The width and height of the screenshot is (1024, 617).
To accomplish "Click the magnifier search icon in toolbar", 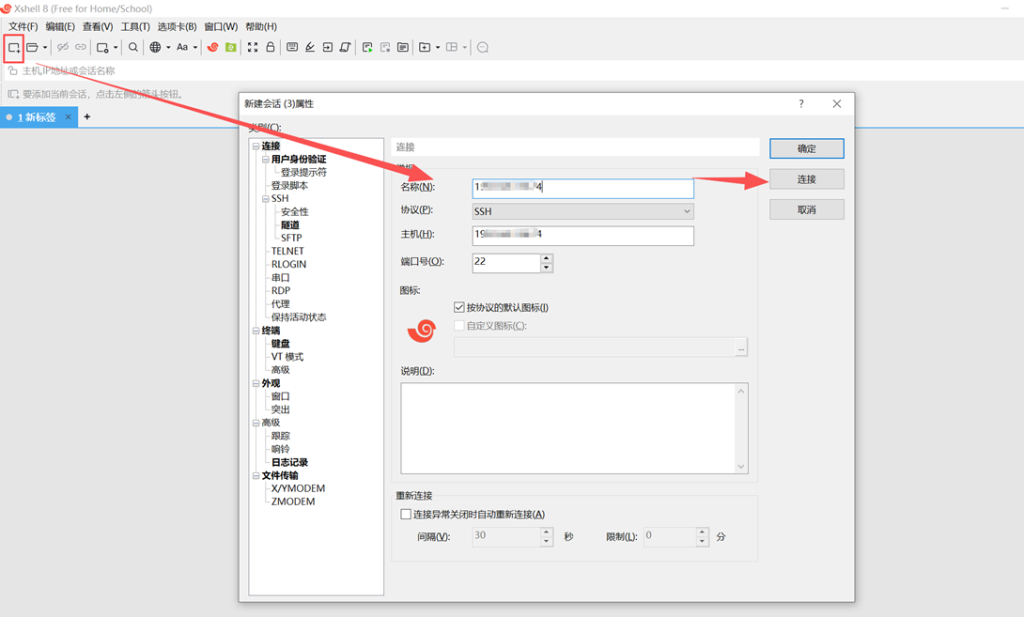I will point(133,47).
